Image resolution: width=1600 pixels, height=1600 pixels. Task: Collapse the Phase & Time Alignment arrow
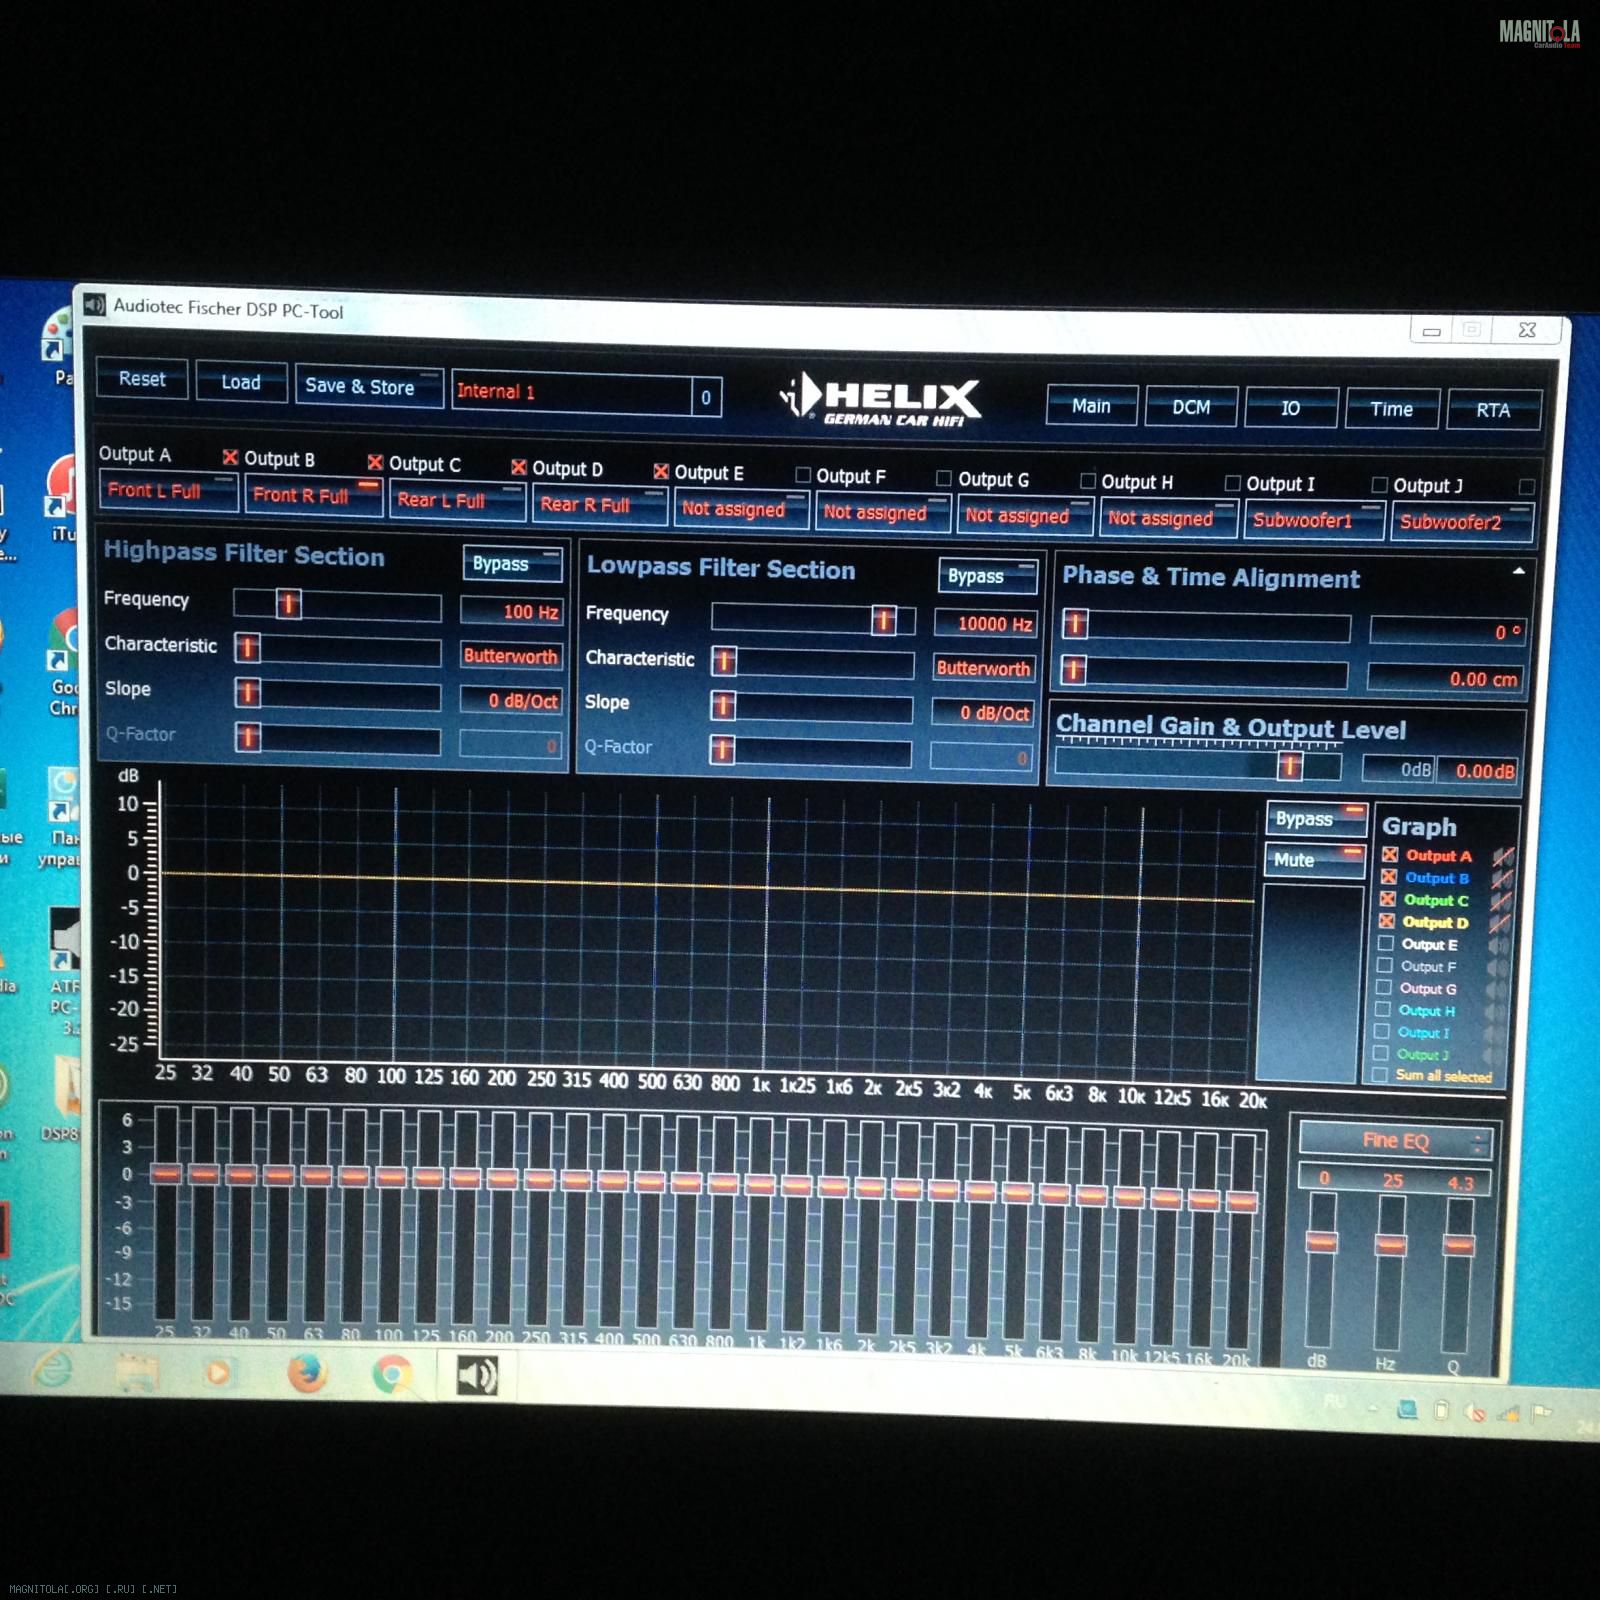tap(1518, 571)
